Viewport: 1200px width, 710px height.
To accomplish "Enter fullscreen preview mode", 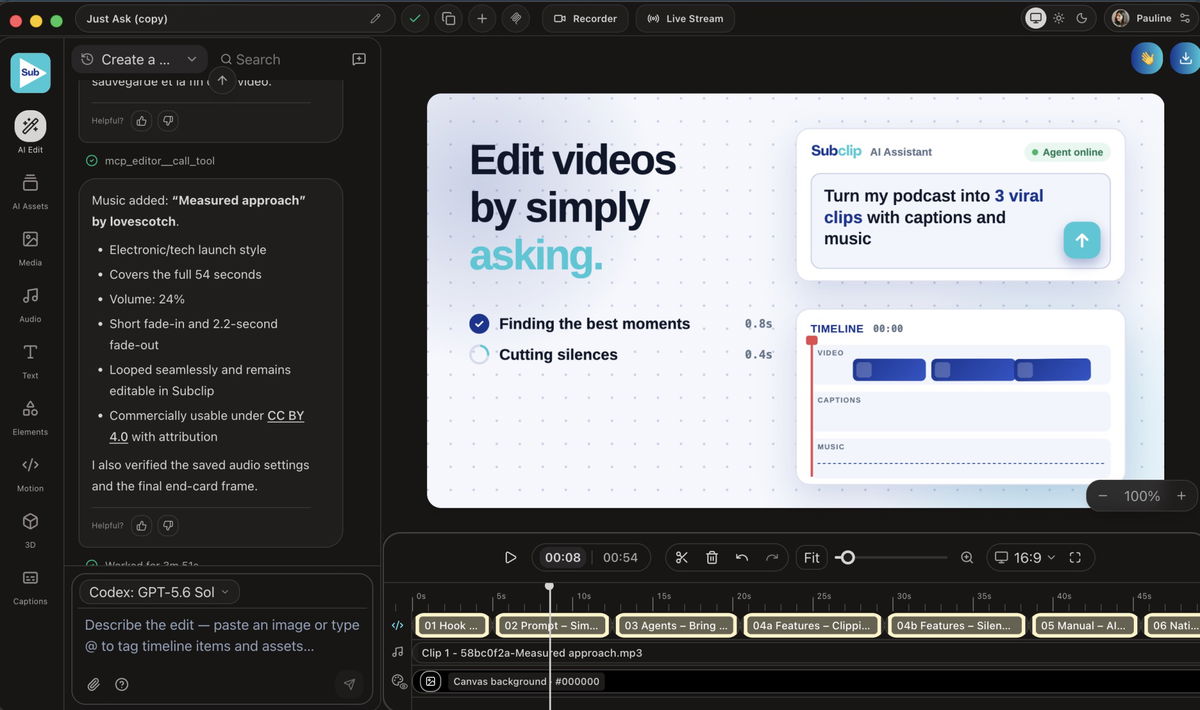I will pos(1076,557).
